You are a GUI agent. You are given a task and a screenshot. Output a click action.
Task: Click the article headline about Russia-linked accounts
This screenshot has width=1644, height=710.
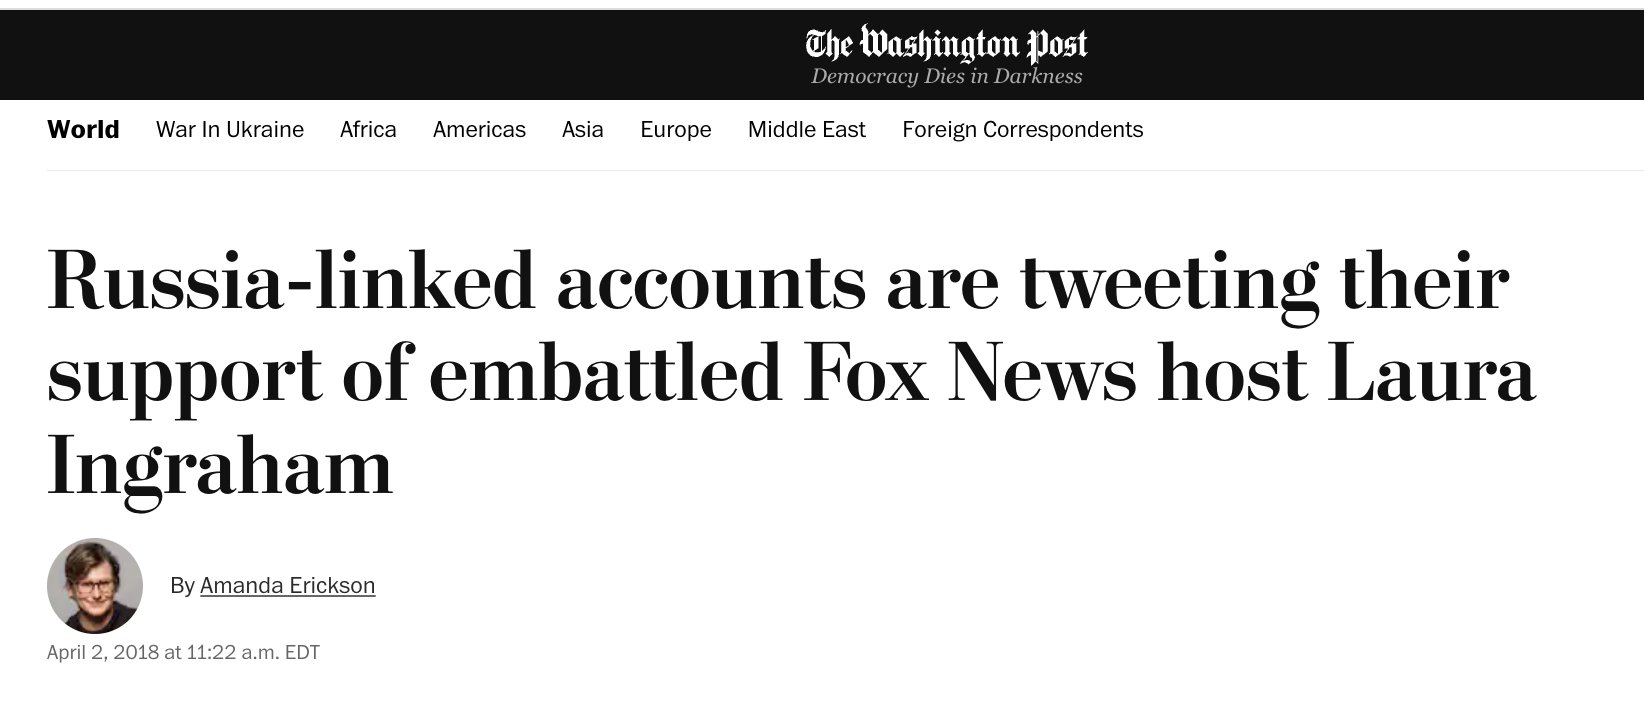pyautogui.click(x=780, y=373)
